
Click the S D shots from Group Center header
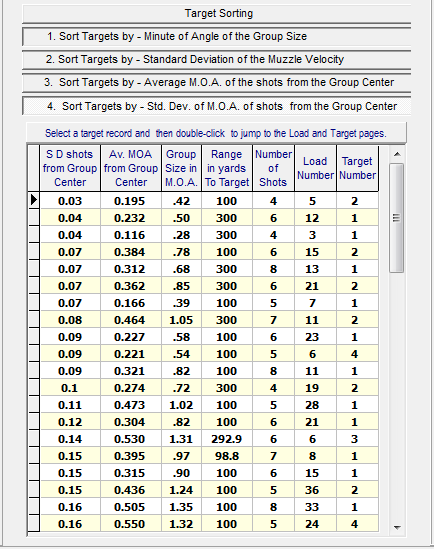pos(70,168)
